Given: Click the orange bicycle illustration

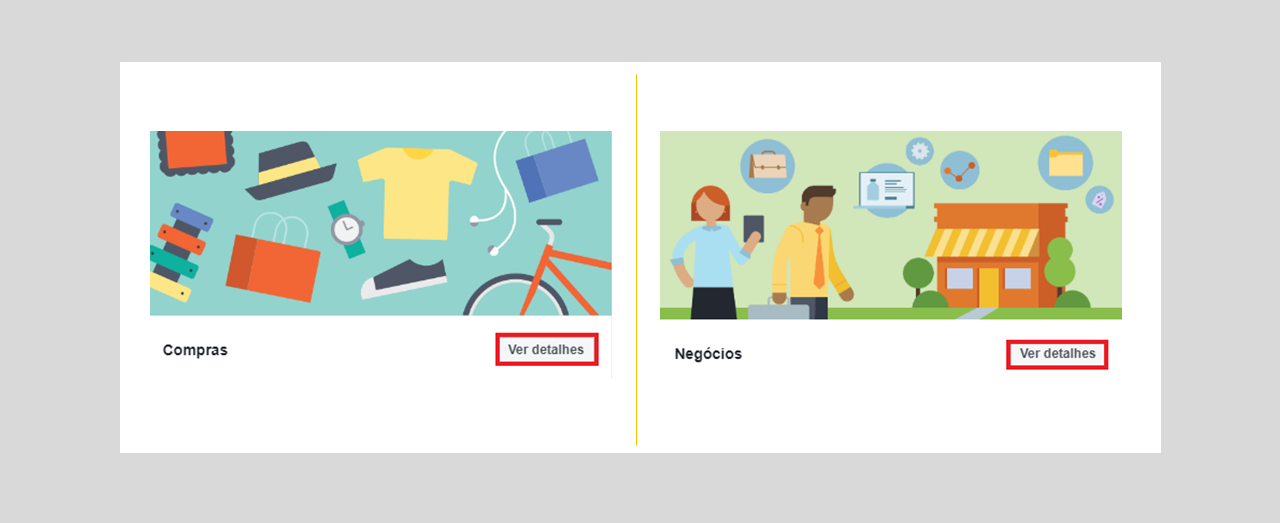Looking at the screenshot, I should pyautogui.click(x=540, y=268).
